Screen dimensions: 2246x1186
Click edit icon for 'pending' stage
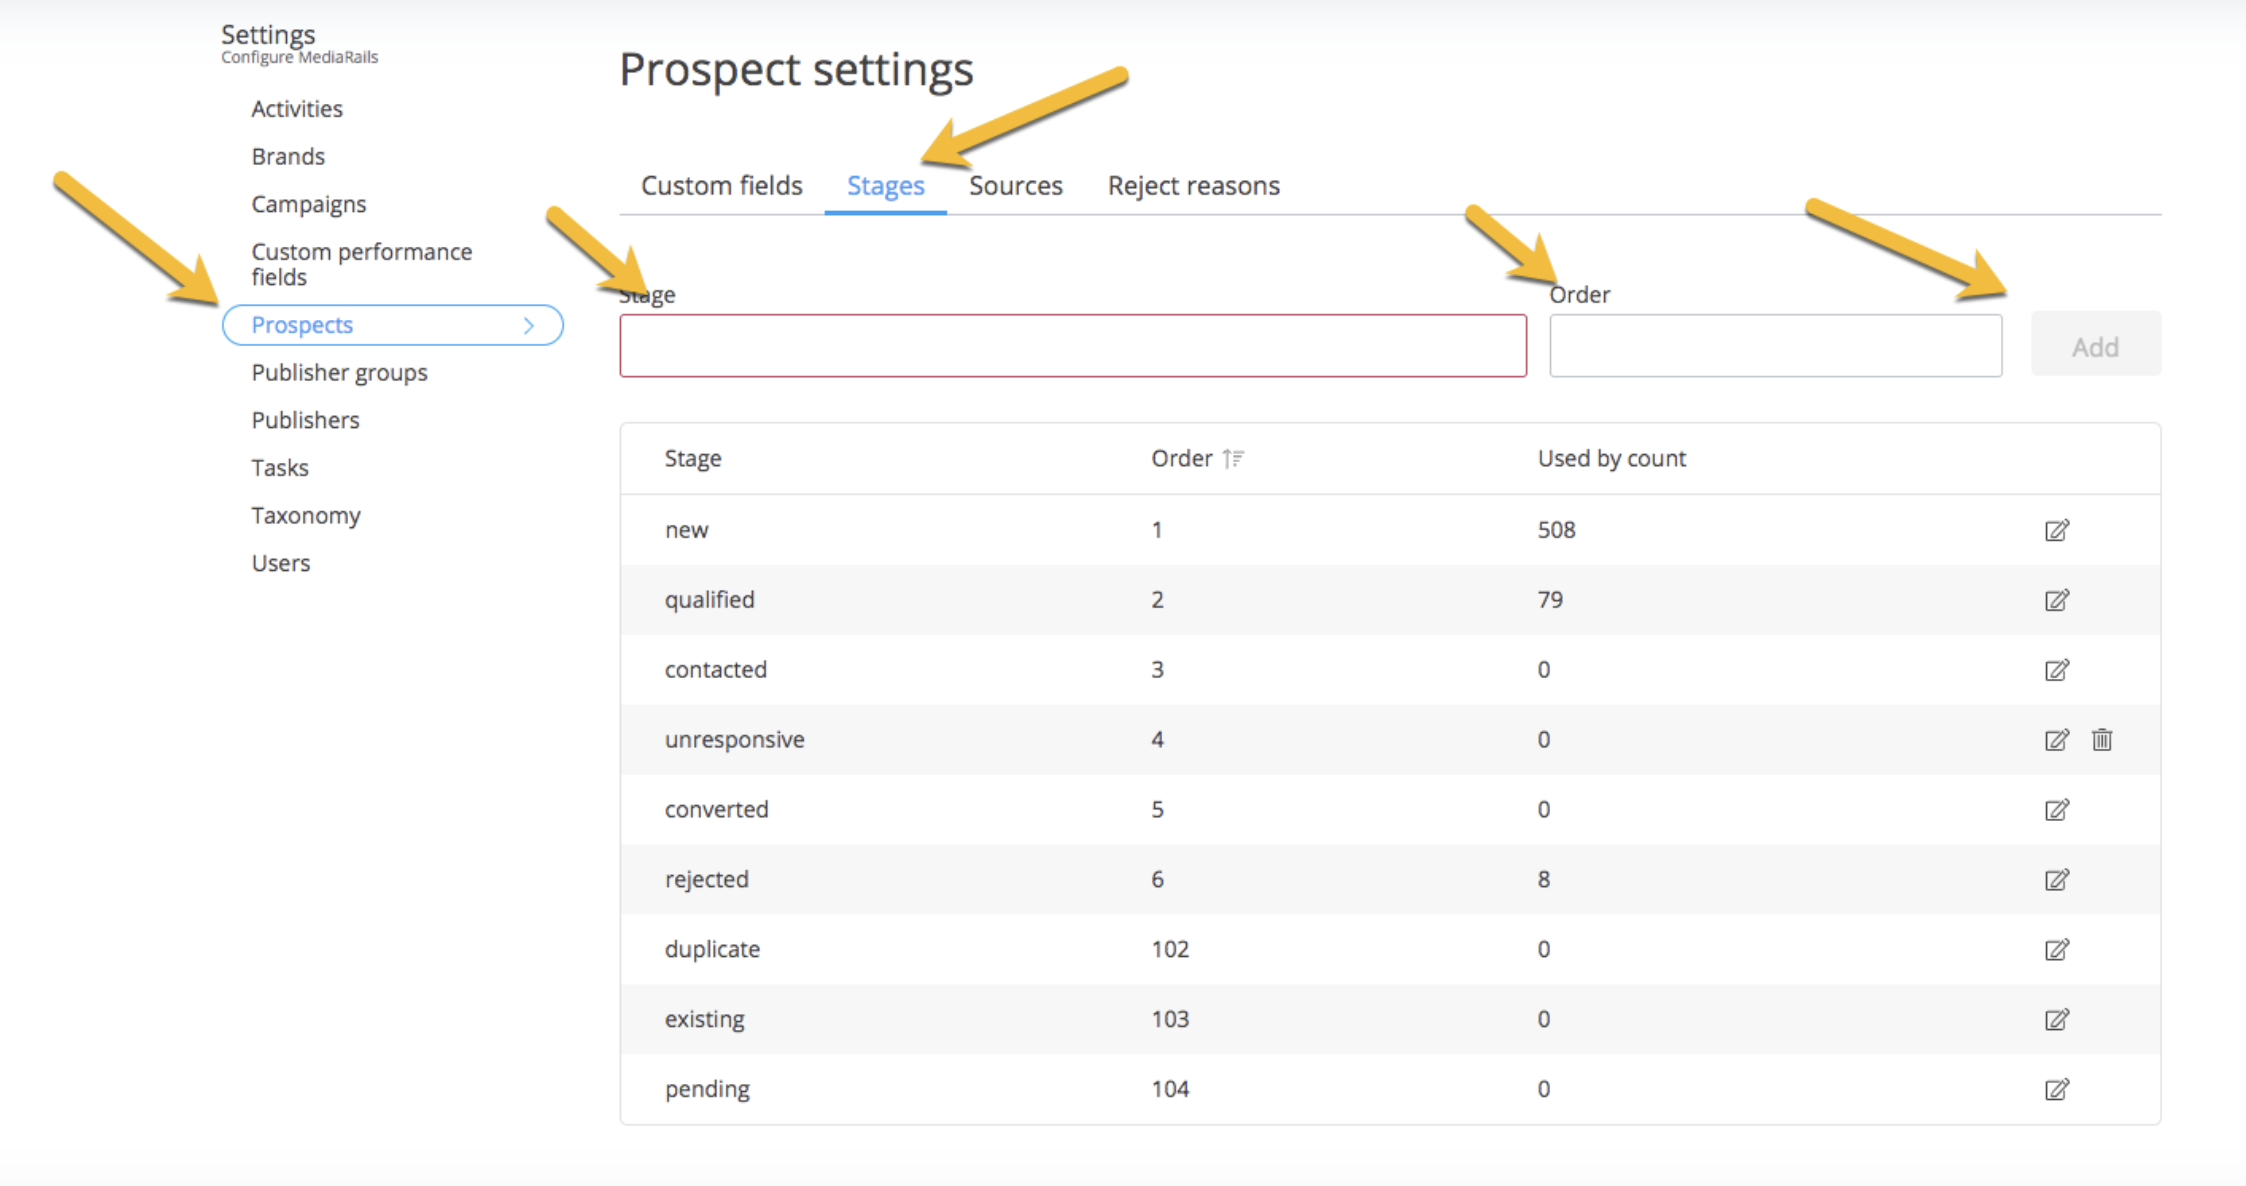(x=2056, y=1090)
